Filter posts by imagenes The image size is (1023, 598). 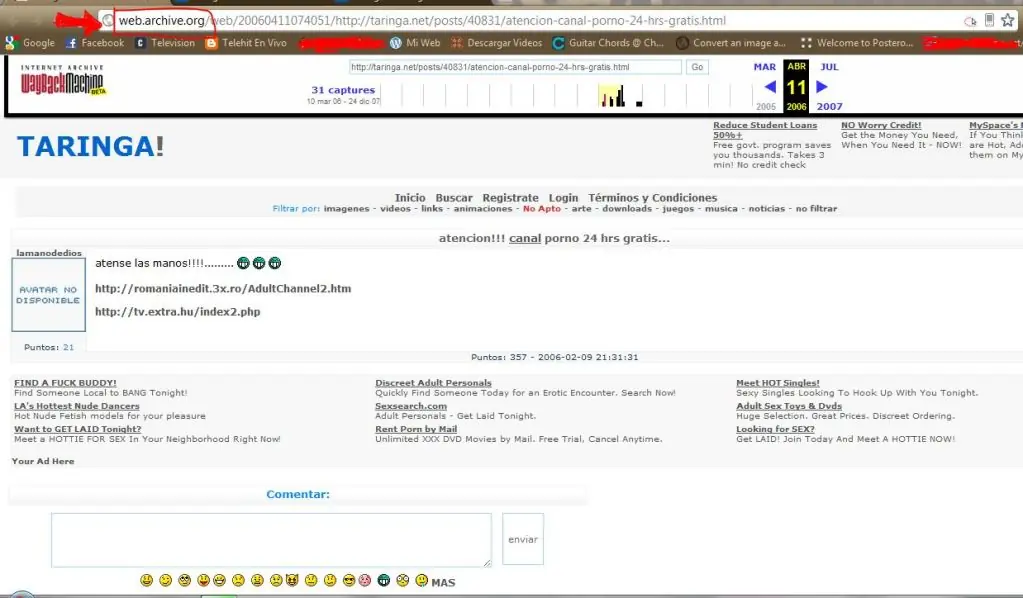(346, 209)
